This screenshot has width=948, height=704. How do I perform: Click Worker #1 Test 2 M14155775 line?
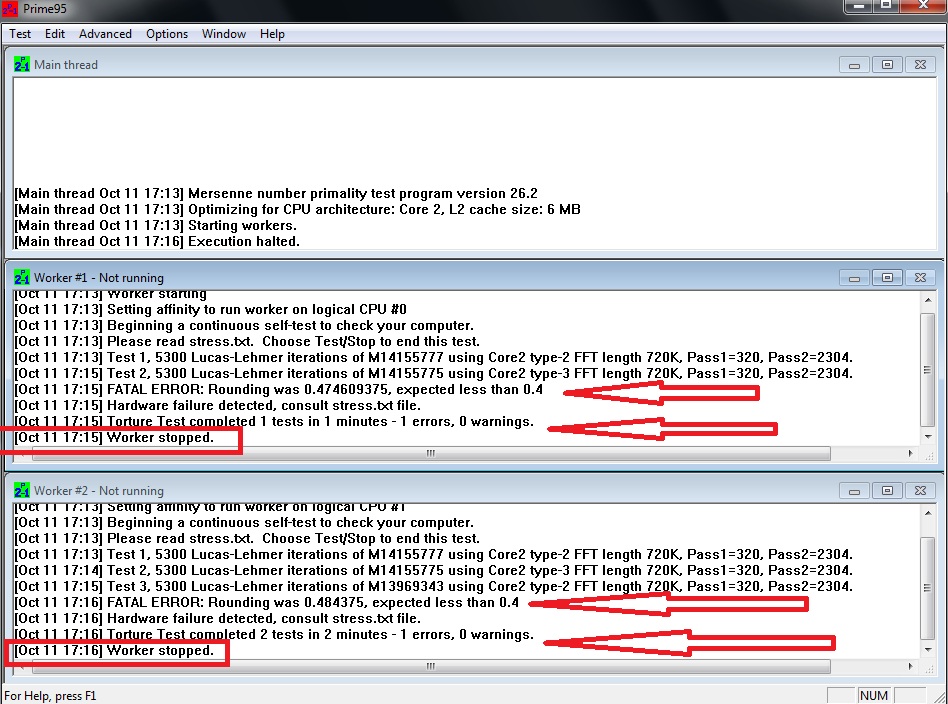tap(433, 373)
